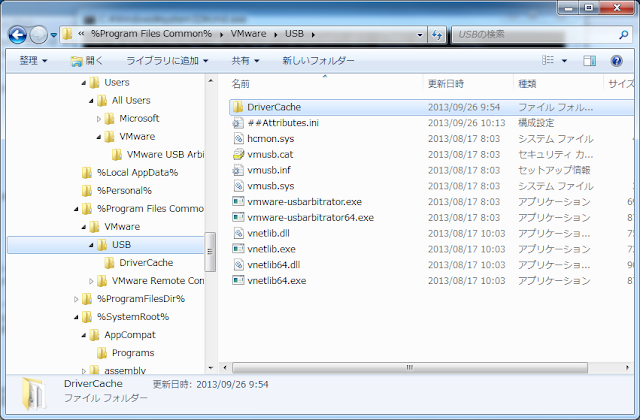Screen dimensions: 640x420
Task: Click the file list scroll left arrow
Action: [225, 368]
